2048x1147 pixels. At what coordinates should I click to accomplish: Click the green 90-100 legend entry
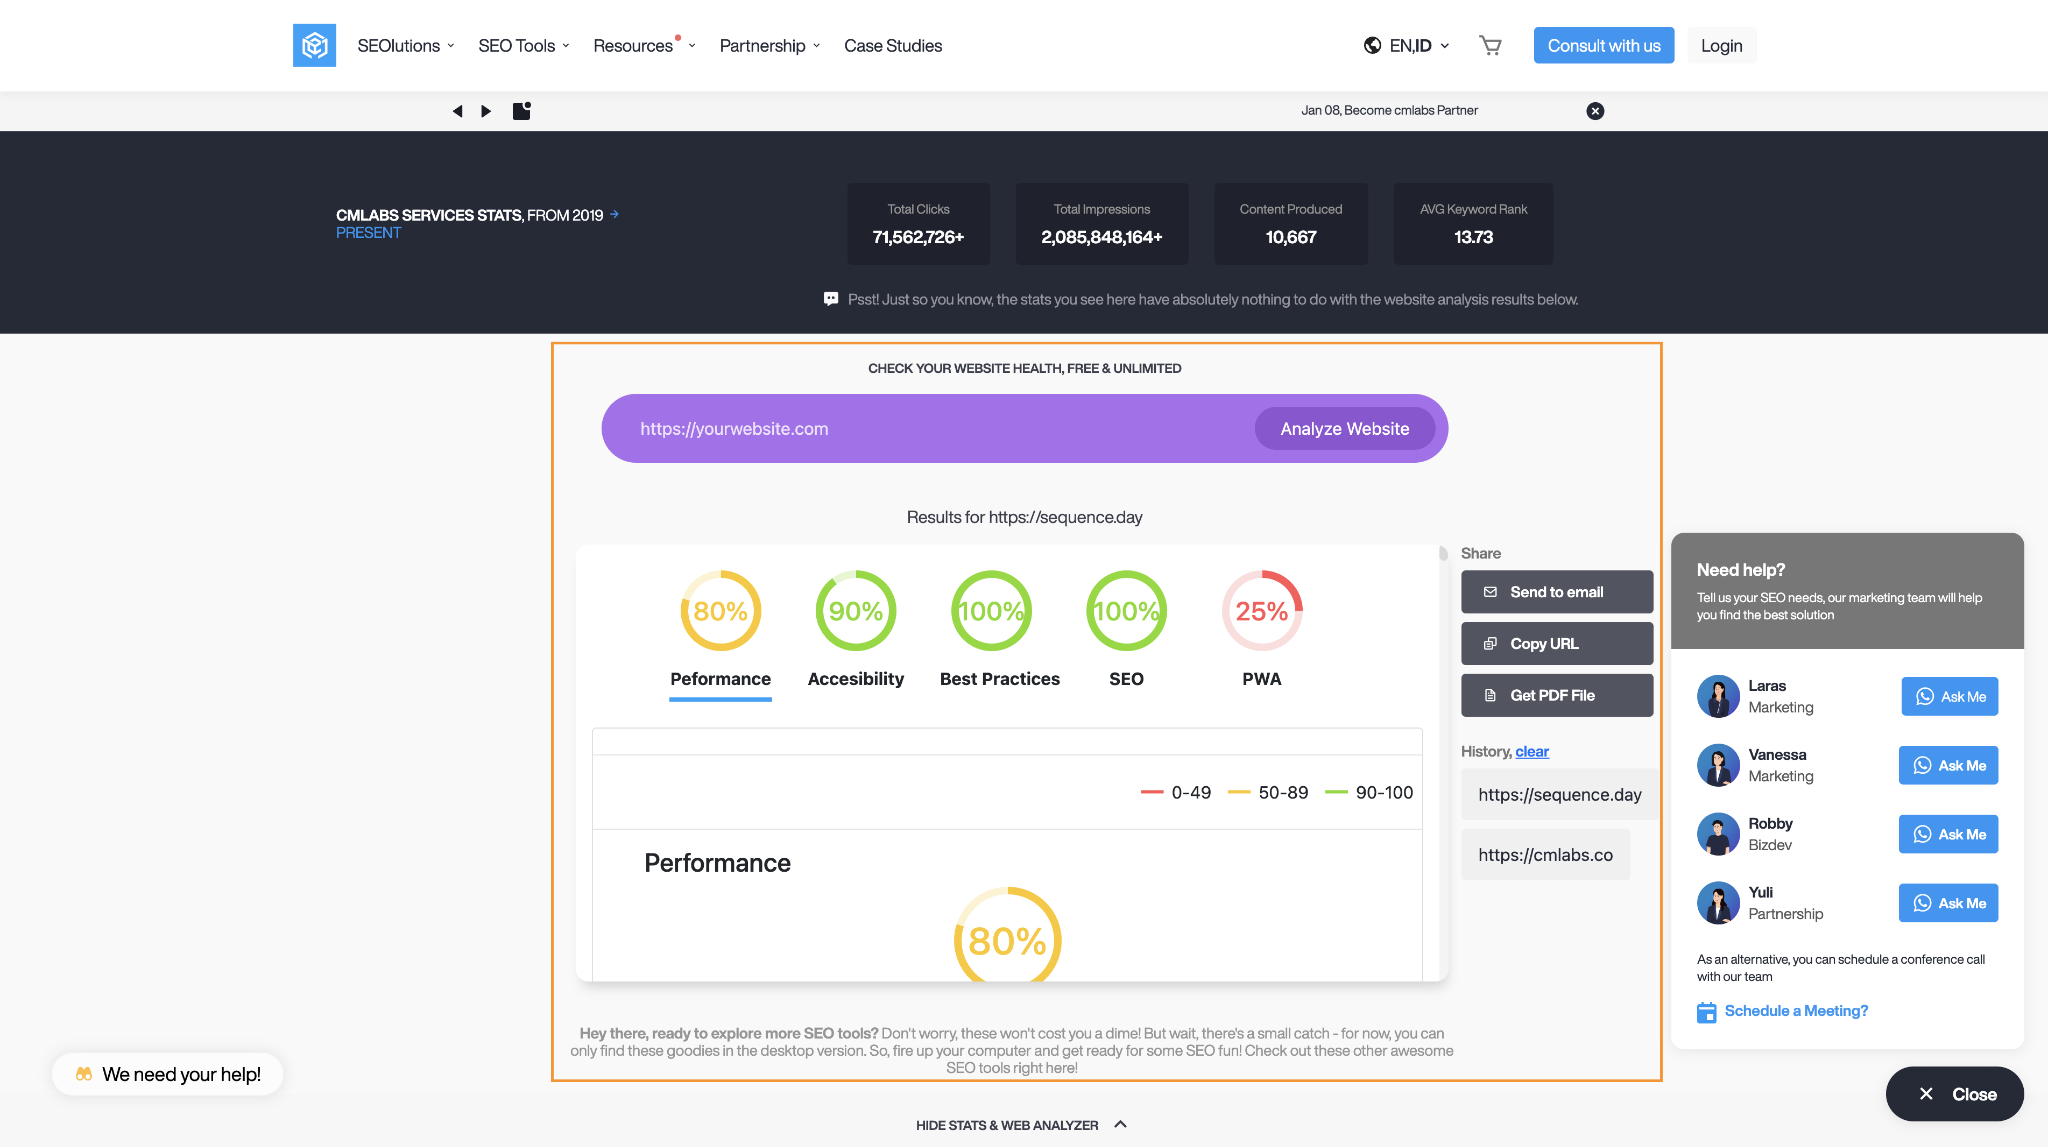[x=1369, y=792]
